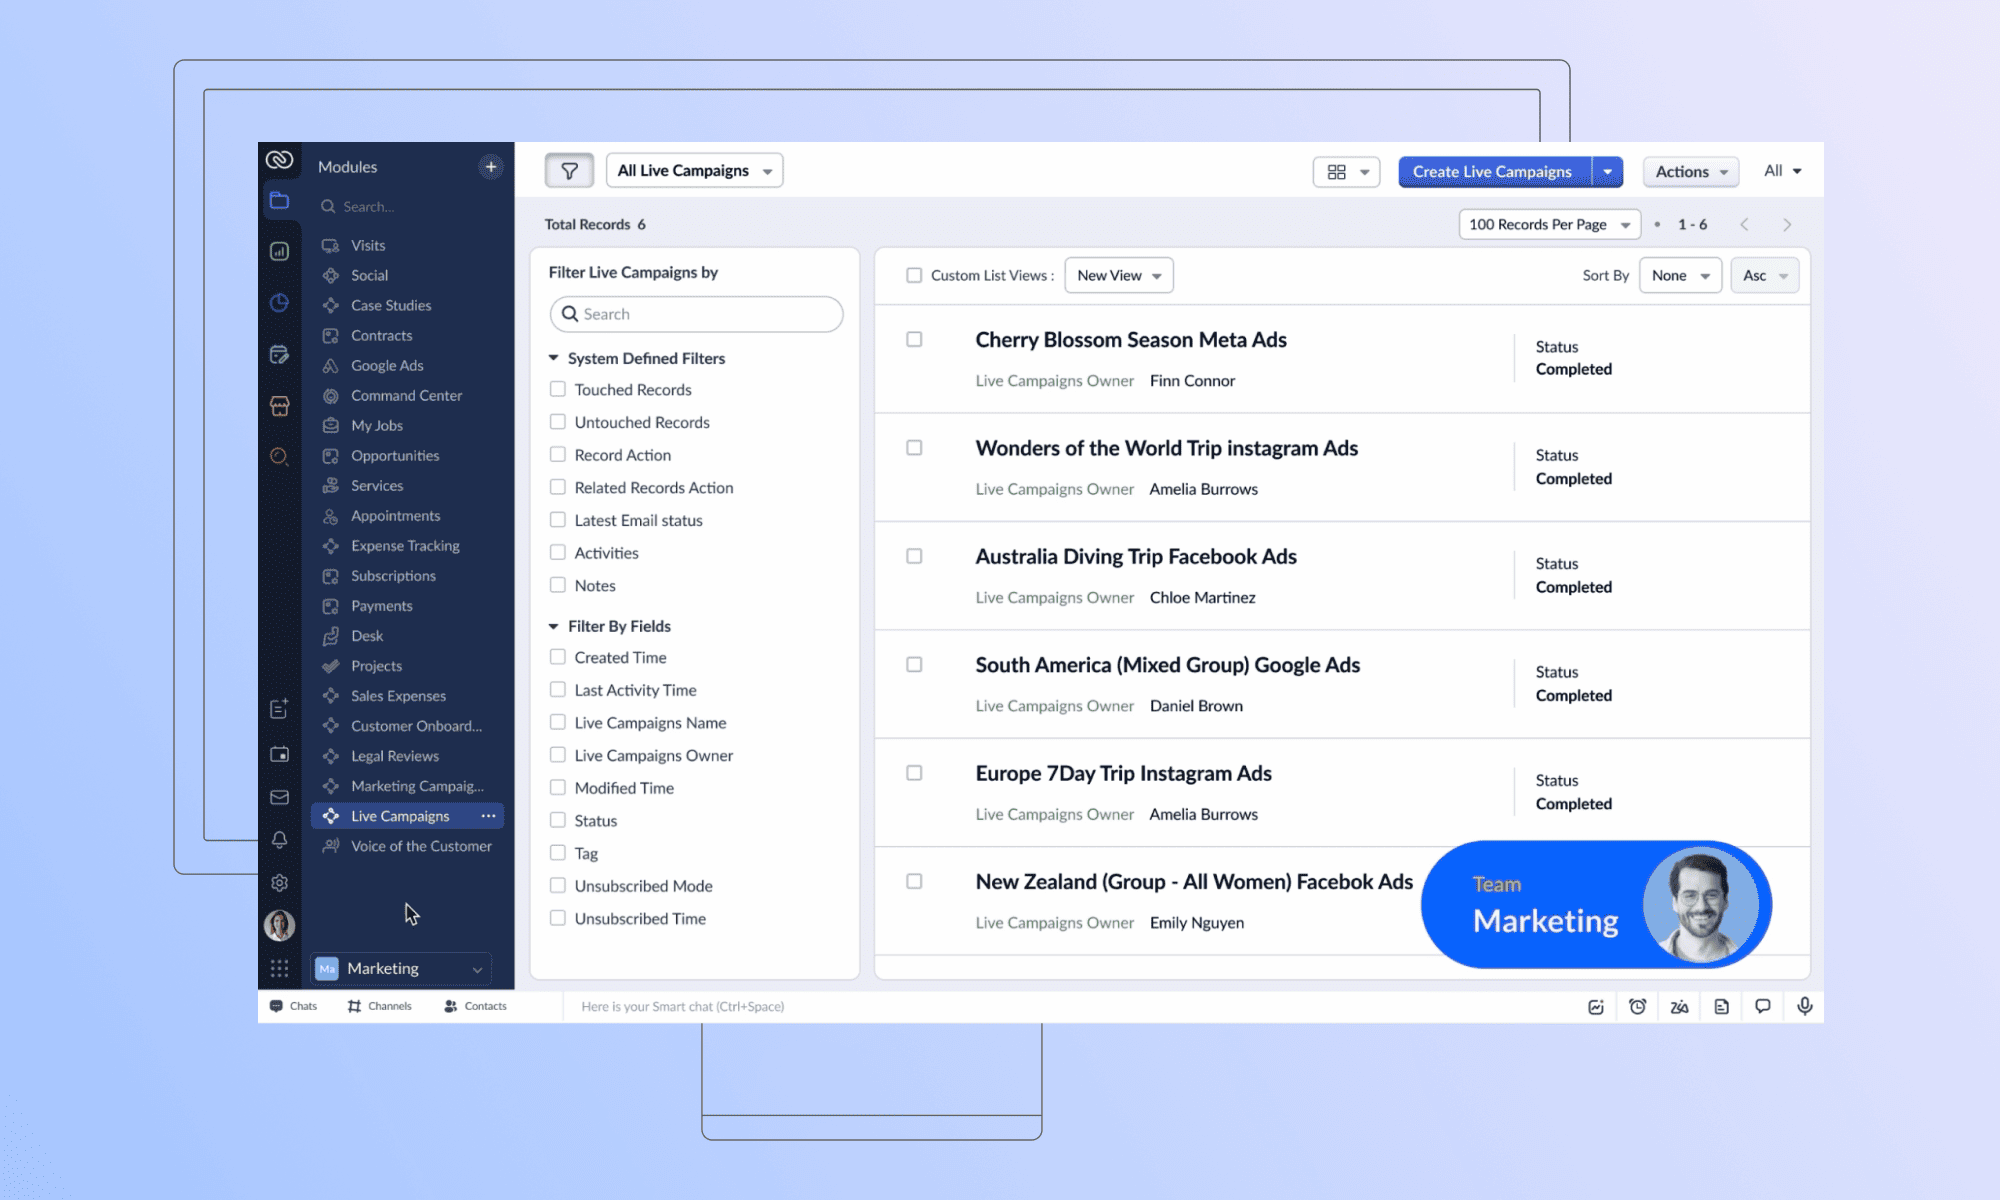Open the Asc sort order dropdown
2000x1200 pixels.
[x=1765, y=276]
